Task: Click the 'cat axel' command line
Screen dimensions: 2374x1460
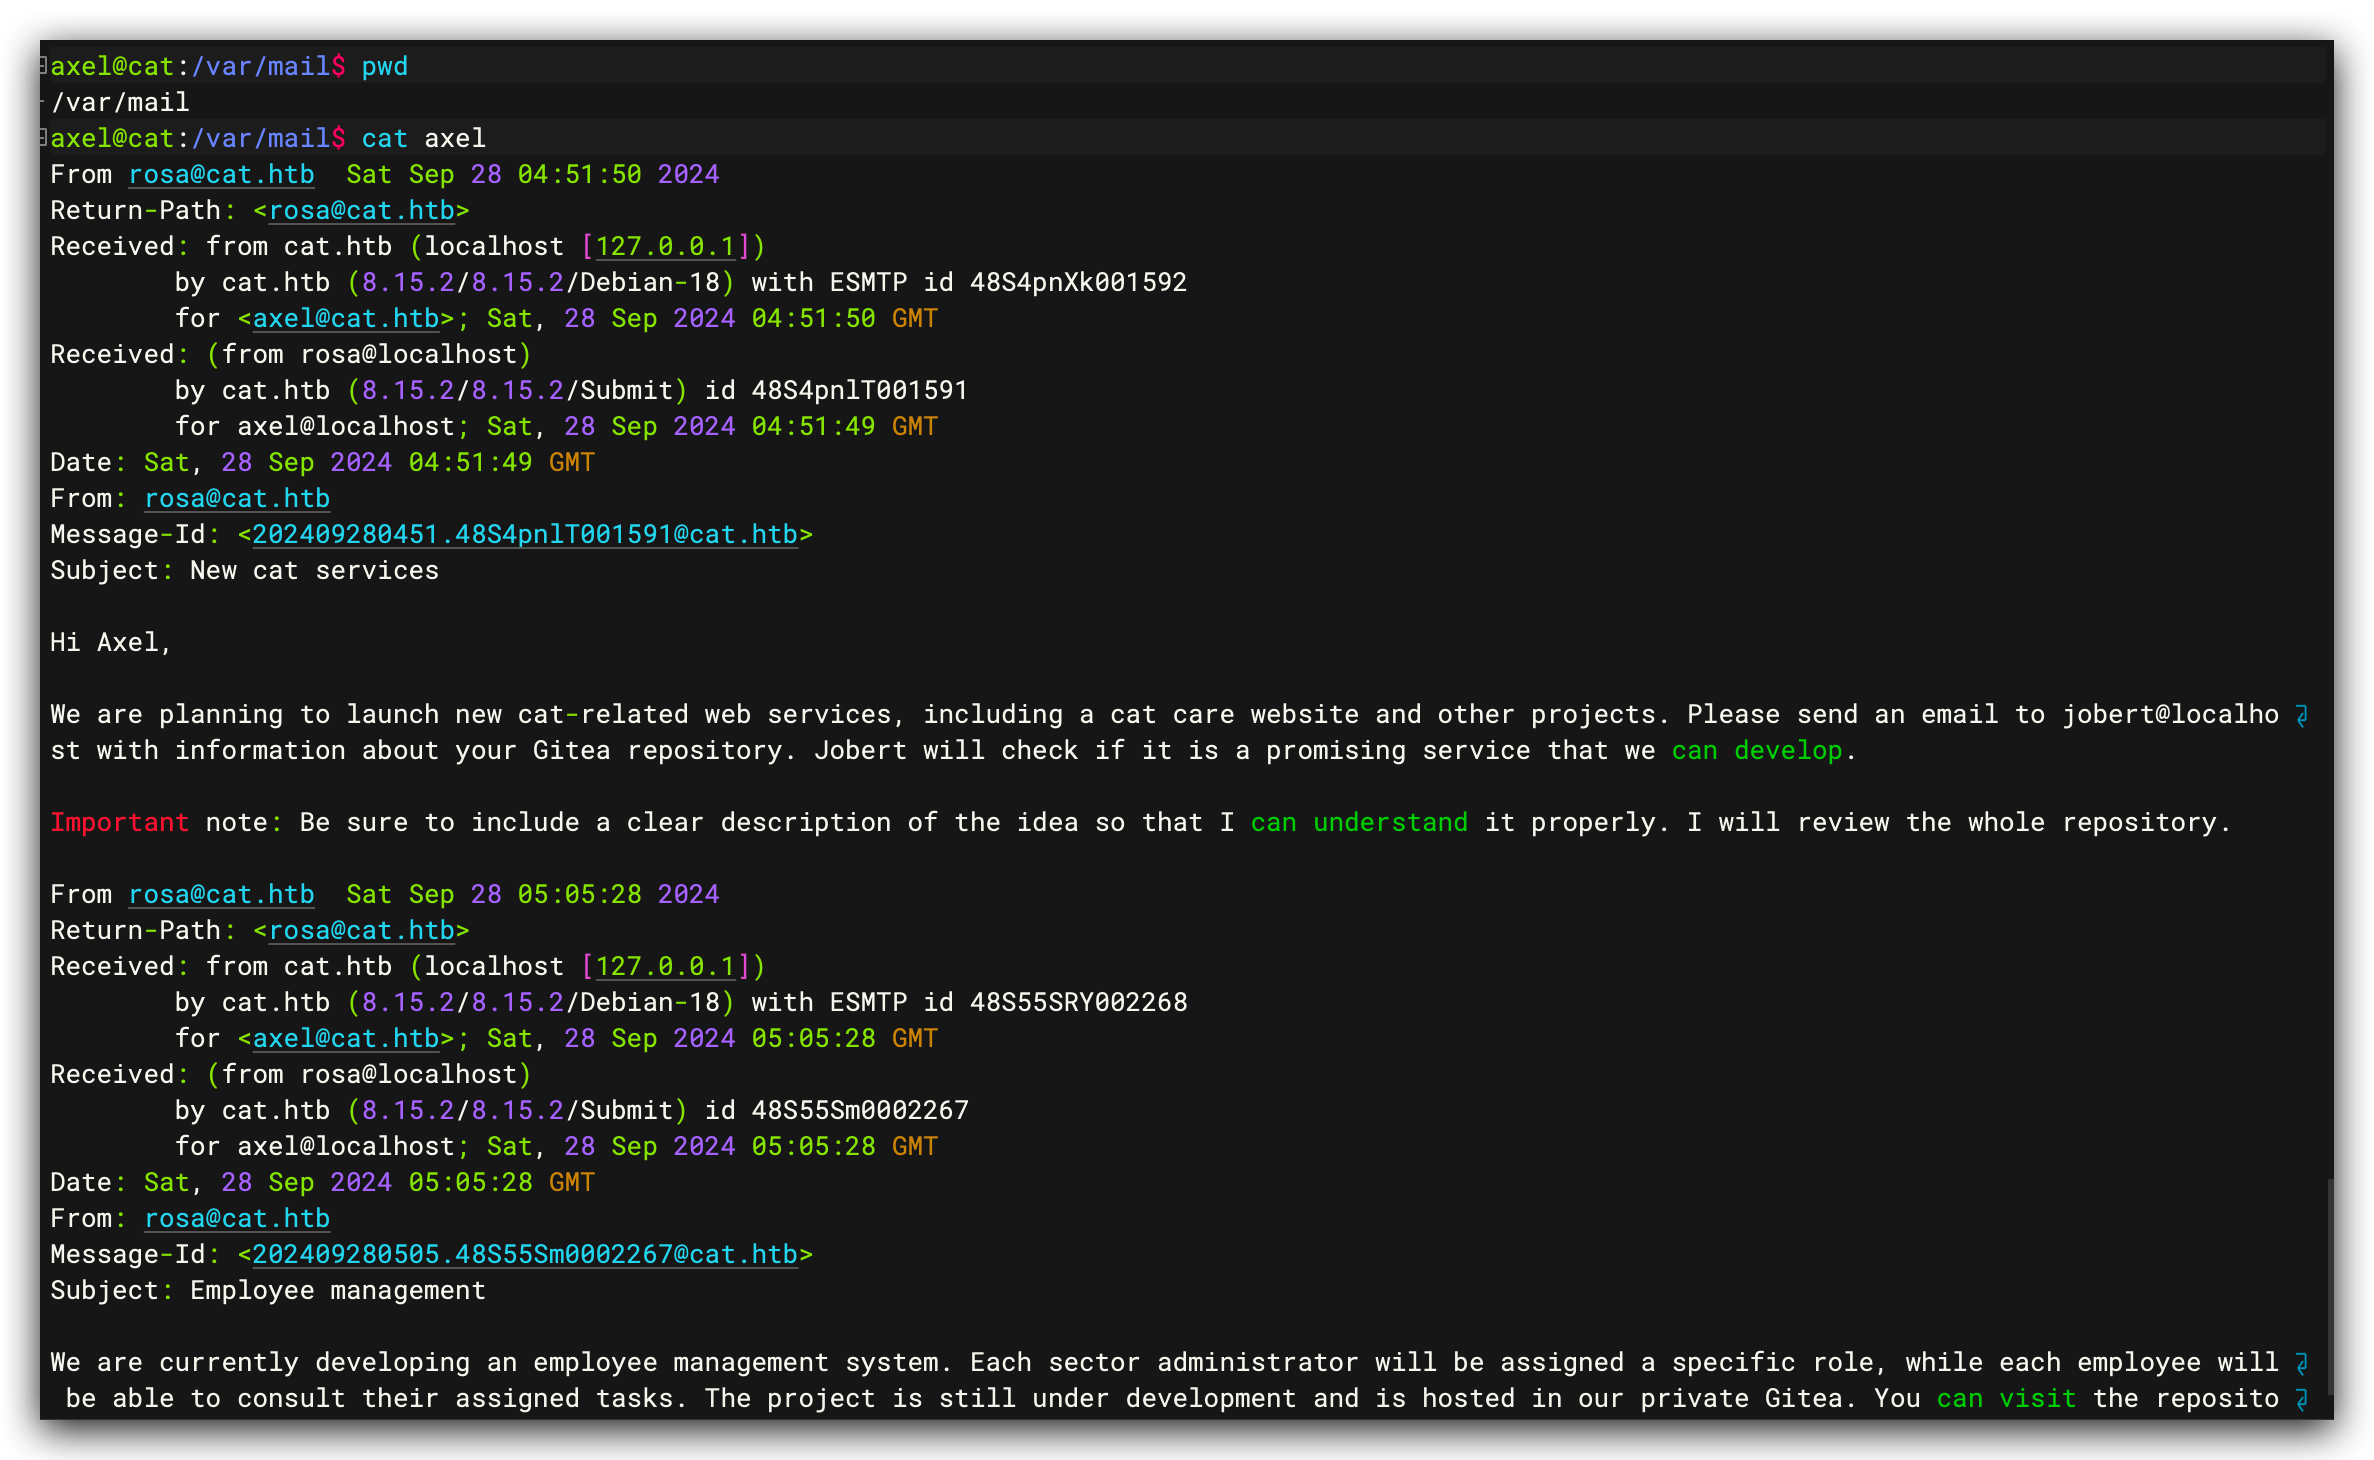Action: tap(423, 138)
